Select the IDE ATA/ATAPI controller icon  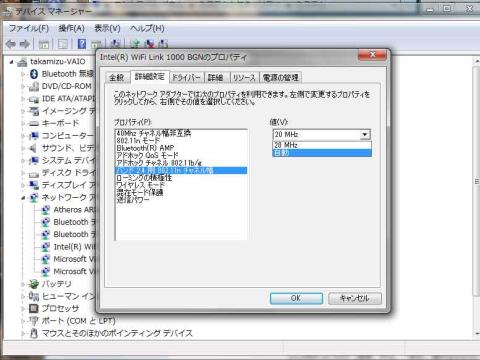point(34,99)
